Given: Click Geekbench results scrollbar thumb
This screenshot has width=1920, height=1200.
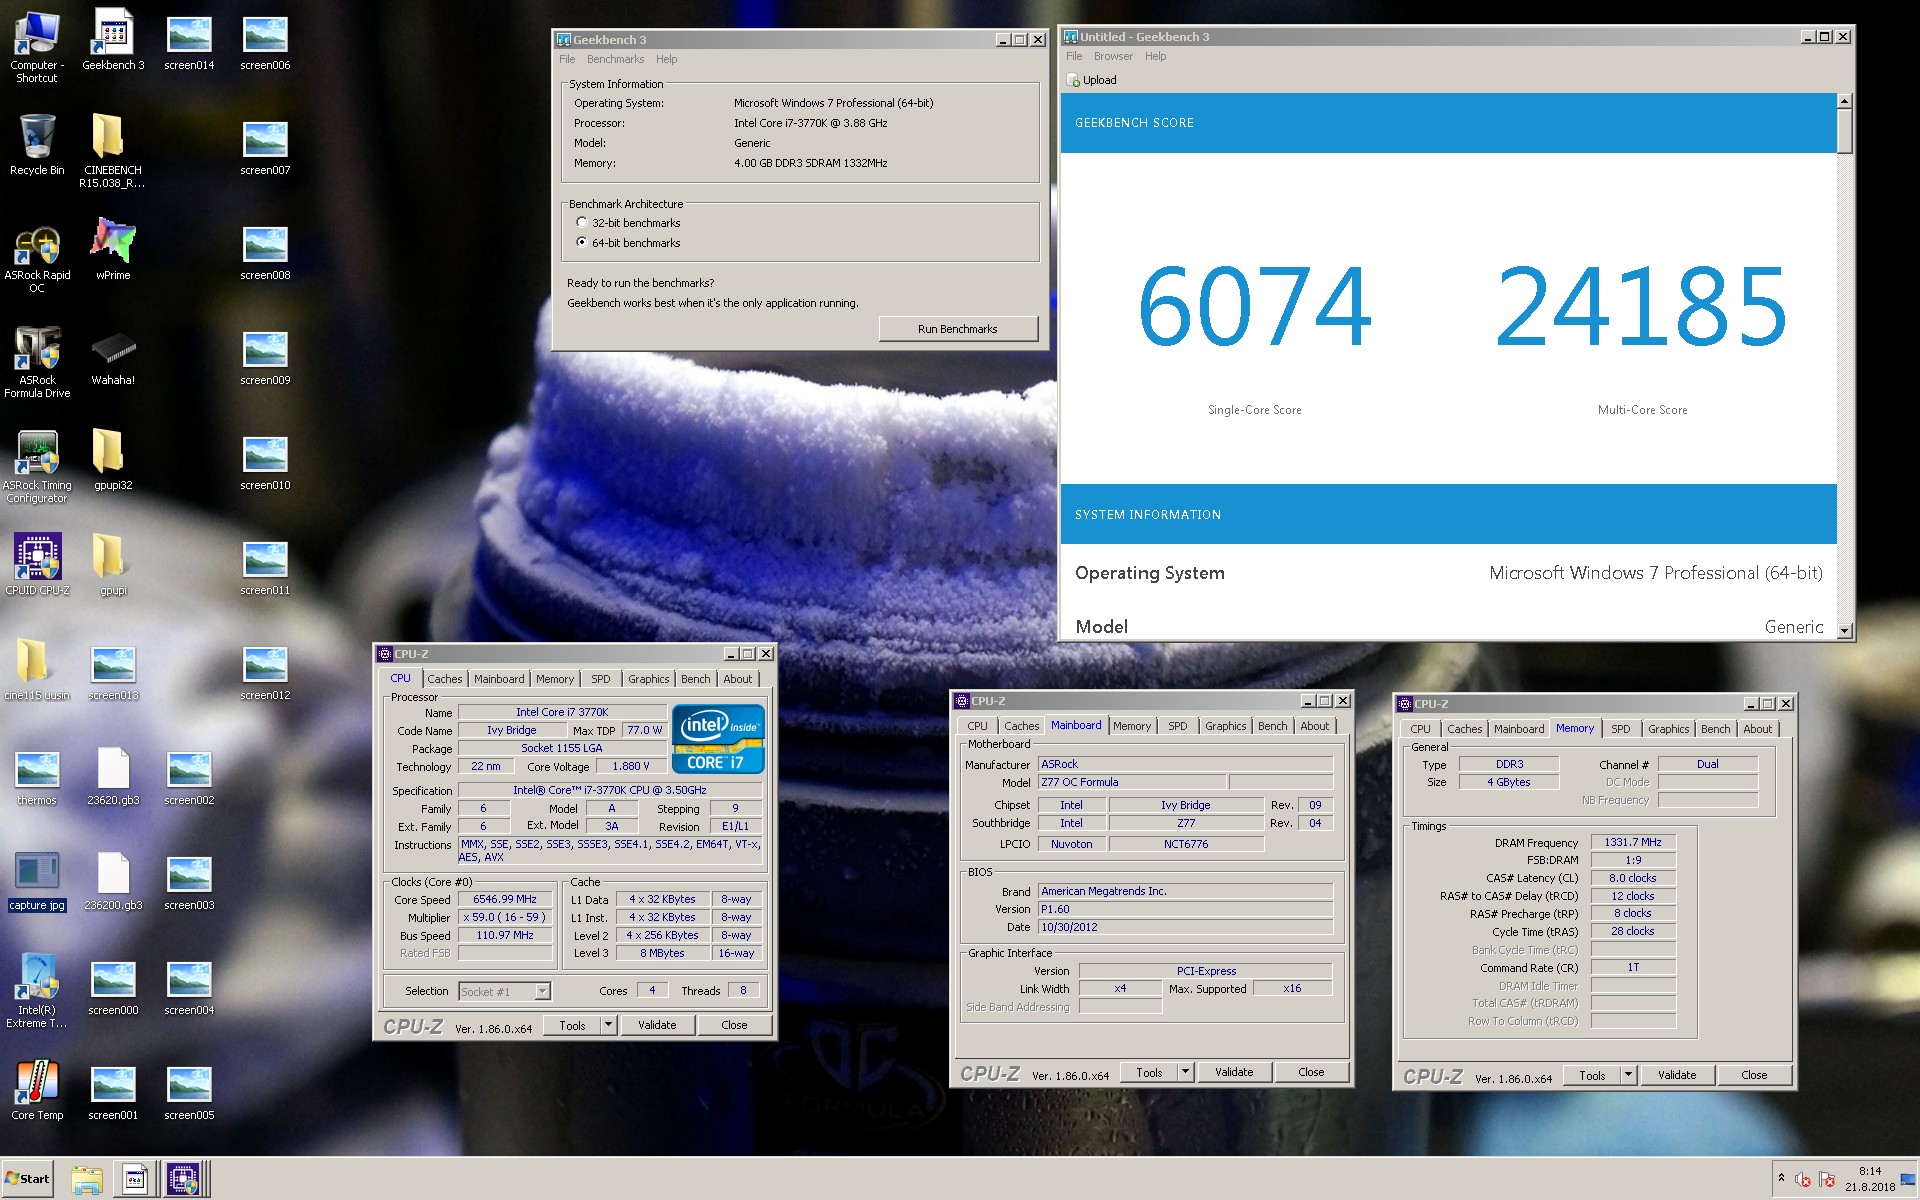Looking at the screenshot, I should pos(1844,131).
